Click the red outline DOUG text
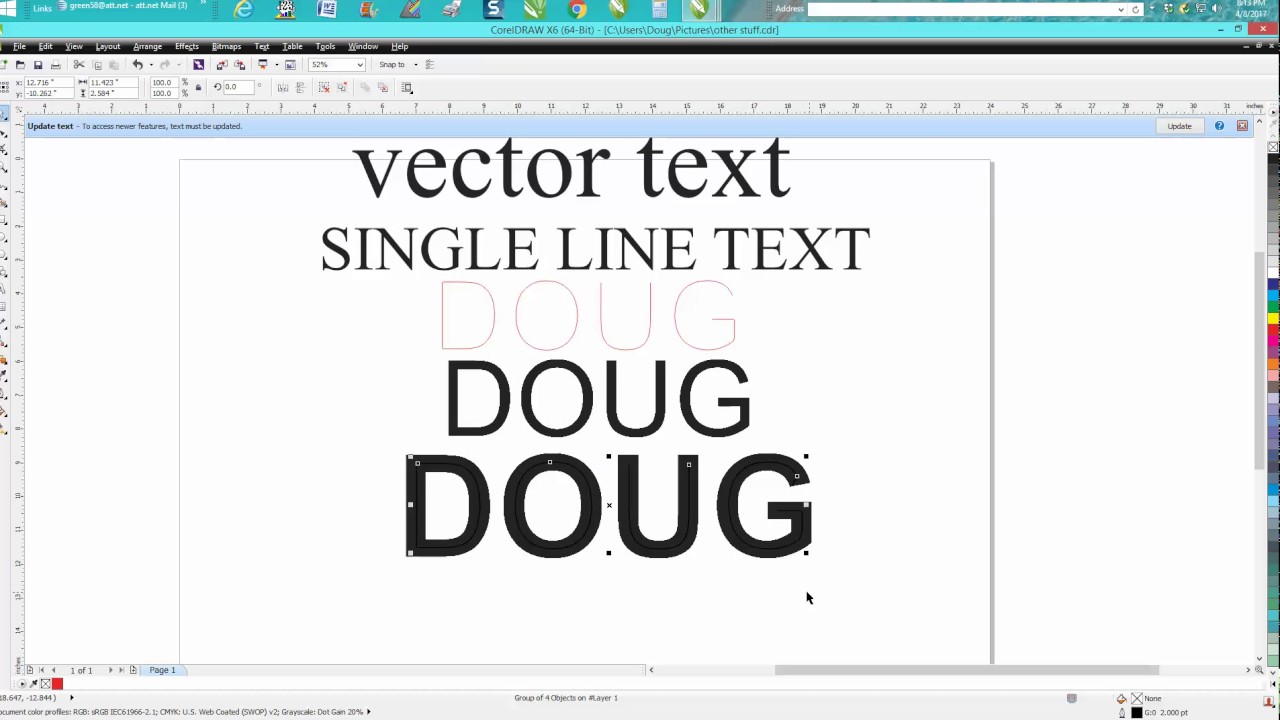 point(588,316)
